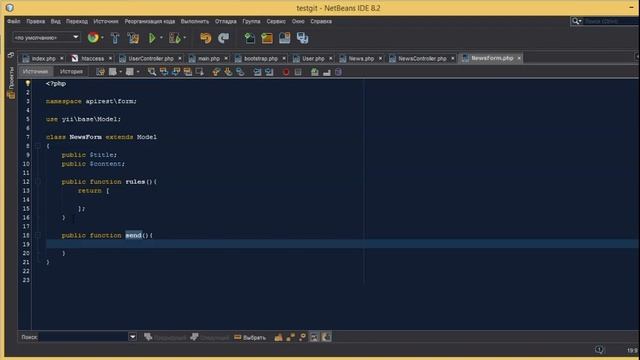Viewport: 640px width, 360px height.
Task: Click the Uncomment toolbar icon
Action: click(338, 72)
